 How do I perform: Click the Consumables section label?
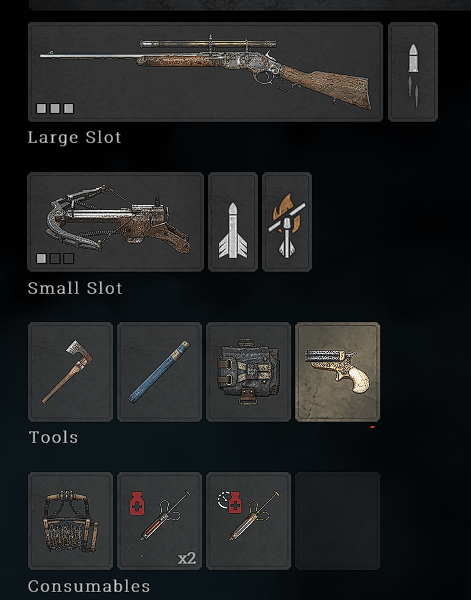[x=89, y=586]
